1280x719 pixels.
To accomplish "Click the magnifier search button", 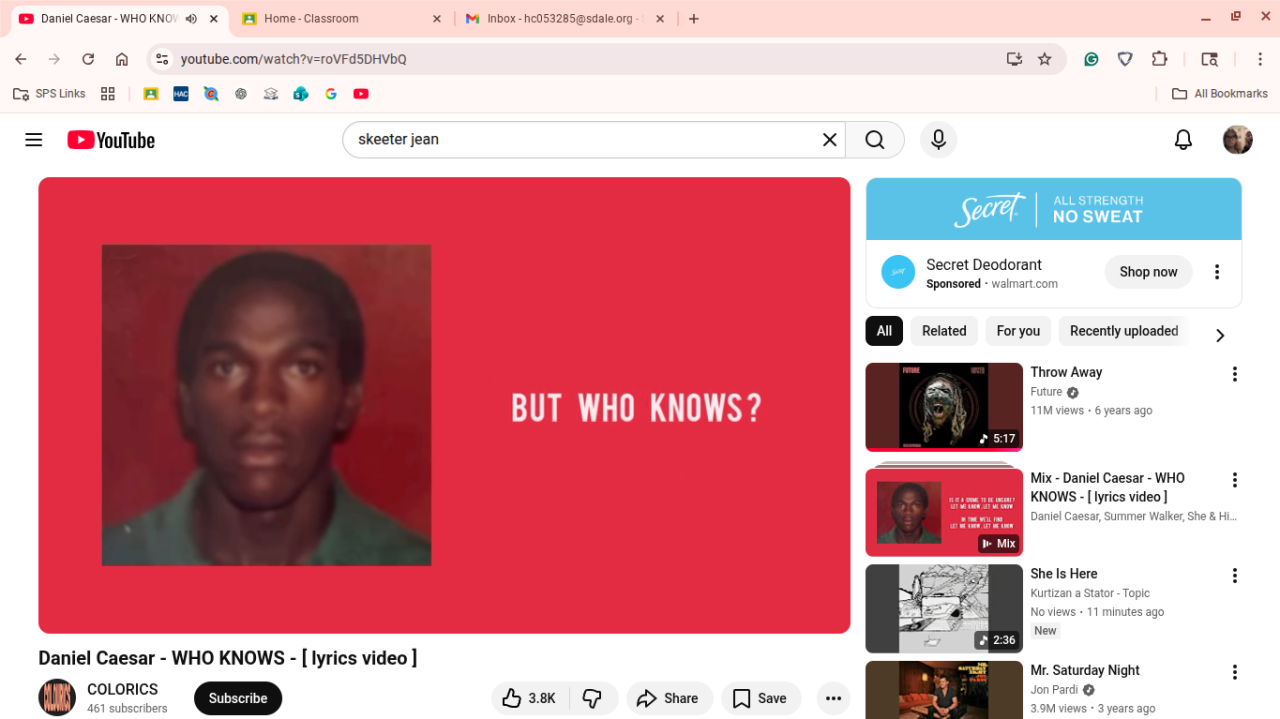I will 875,140.
